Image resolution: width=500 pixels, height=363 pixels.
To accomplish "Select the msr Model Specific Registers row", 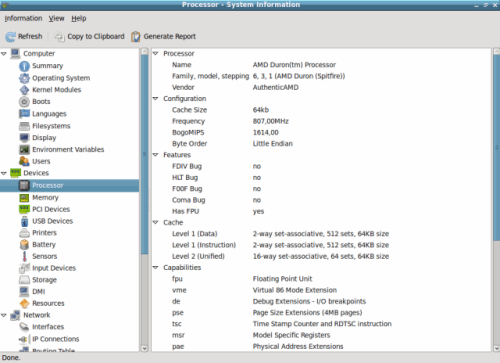I will [321, 335].
